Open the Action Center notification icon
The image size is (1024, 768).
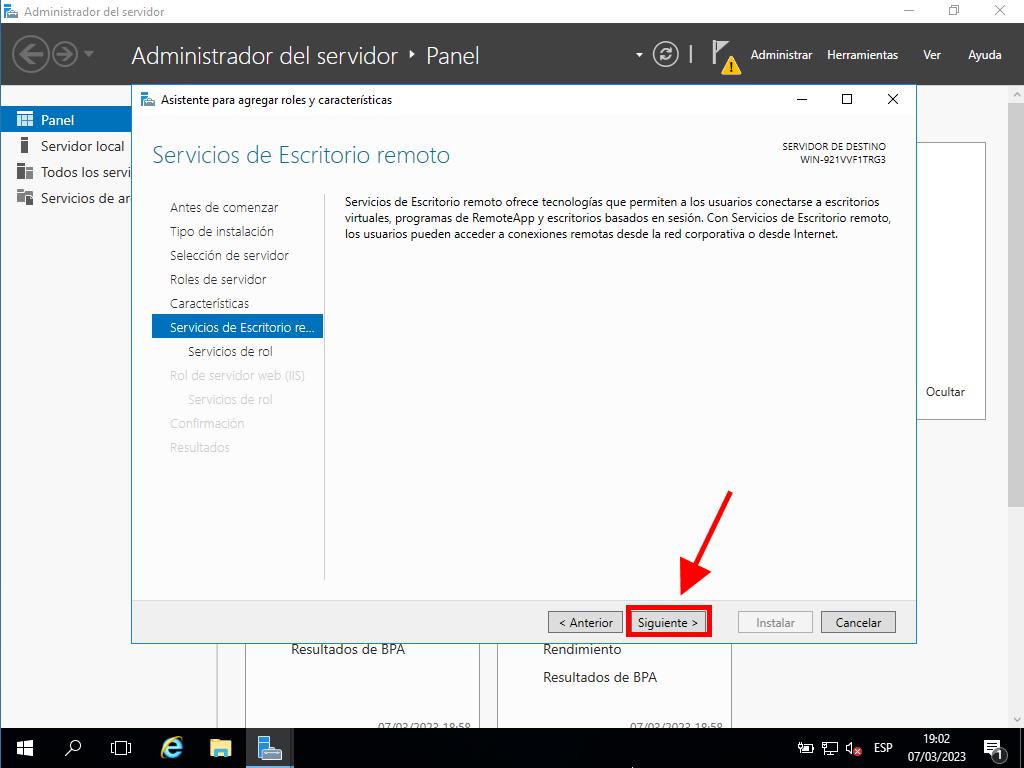point(994,747)
